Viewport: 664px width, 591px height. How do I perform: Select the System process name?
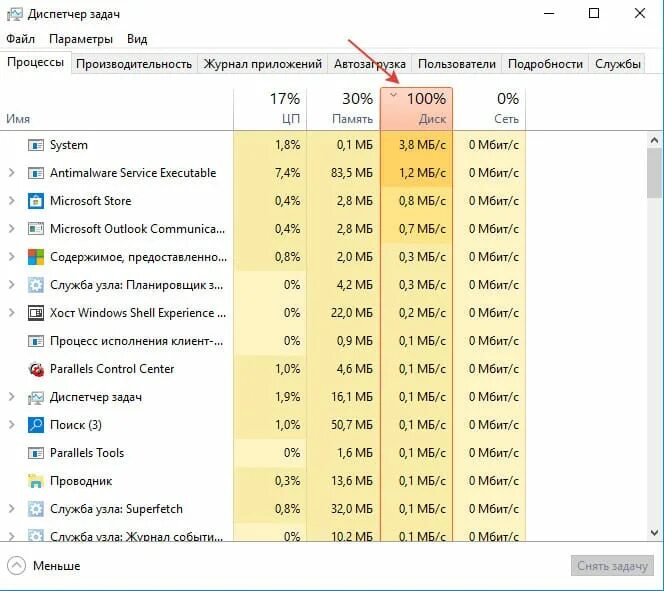(x=69, y=145)
